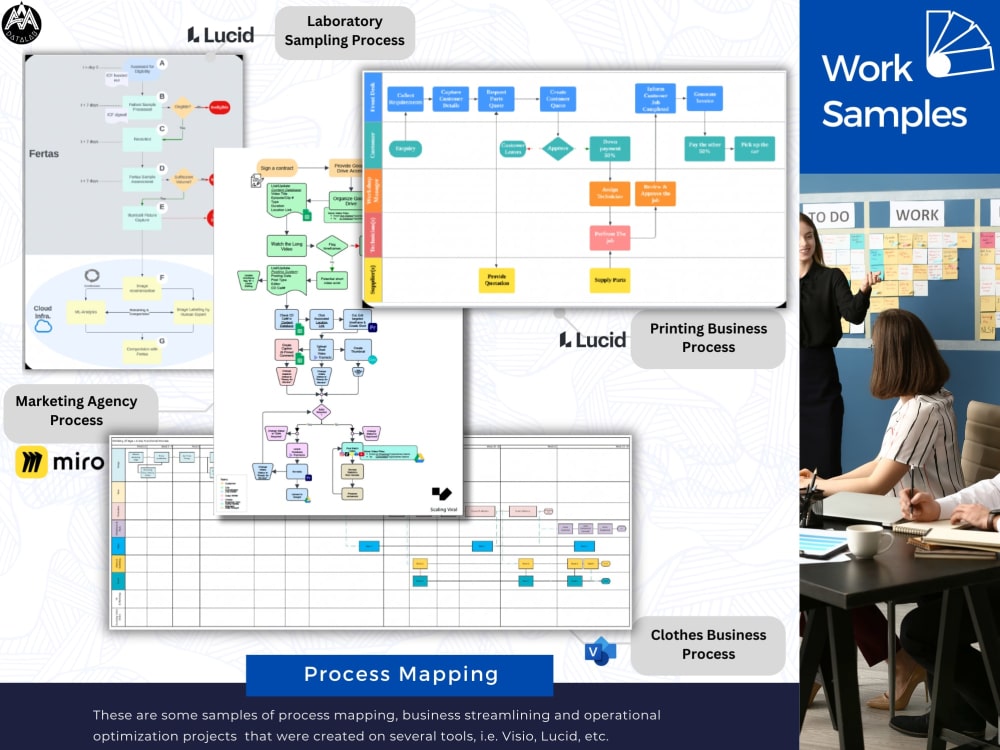
Task: Click the grey circular arrows icon in lab diagram
Action: tap(92, 276)
